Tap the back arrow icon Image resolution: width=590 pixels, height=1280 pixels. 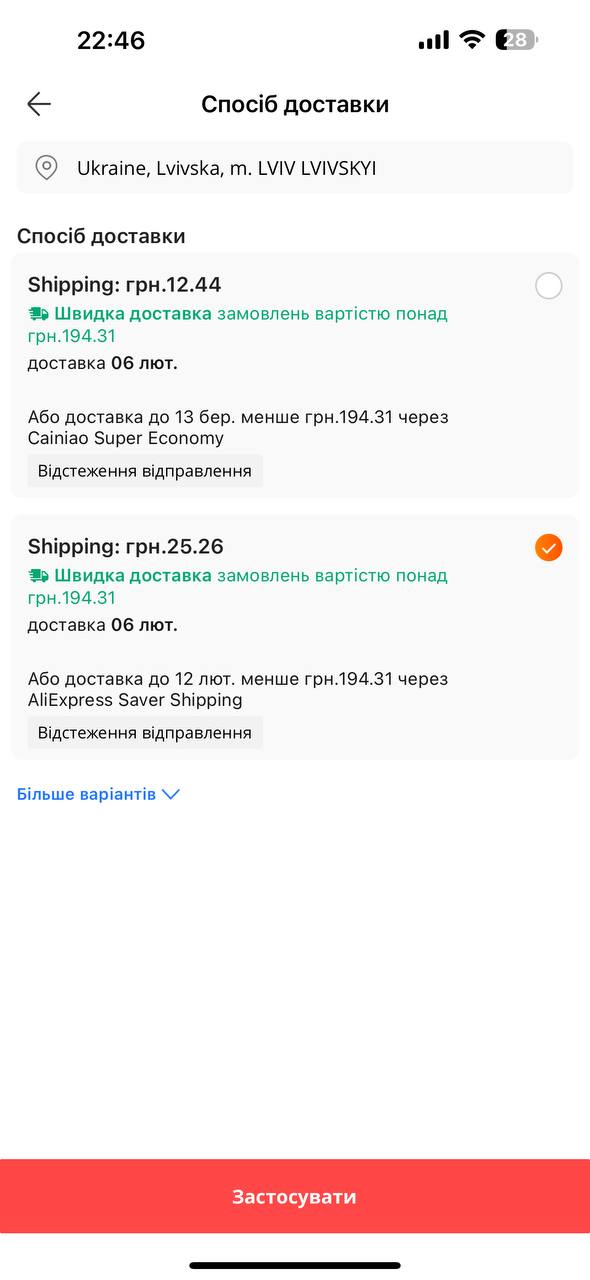click(39, 104)
